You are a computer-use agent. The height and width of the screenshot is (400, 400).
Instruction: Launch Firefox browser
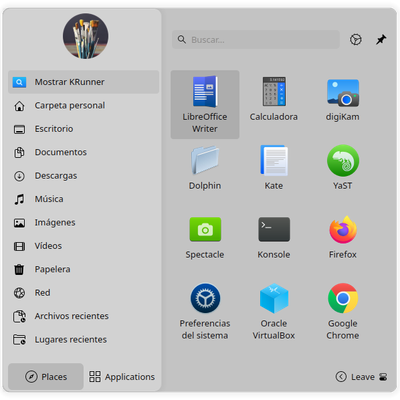[343, 237]
